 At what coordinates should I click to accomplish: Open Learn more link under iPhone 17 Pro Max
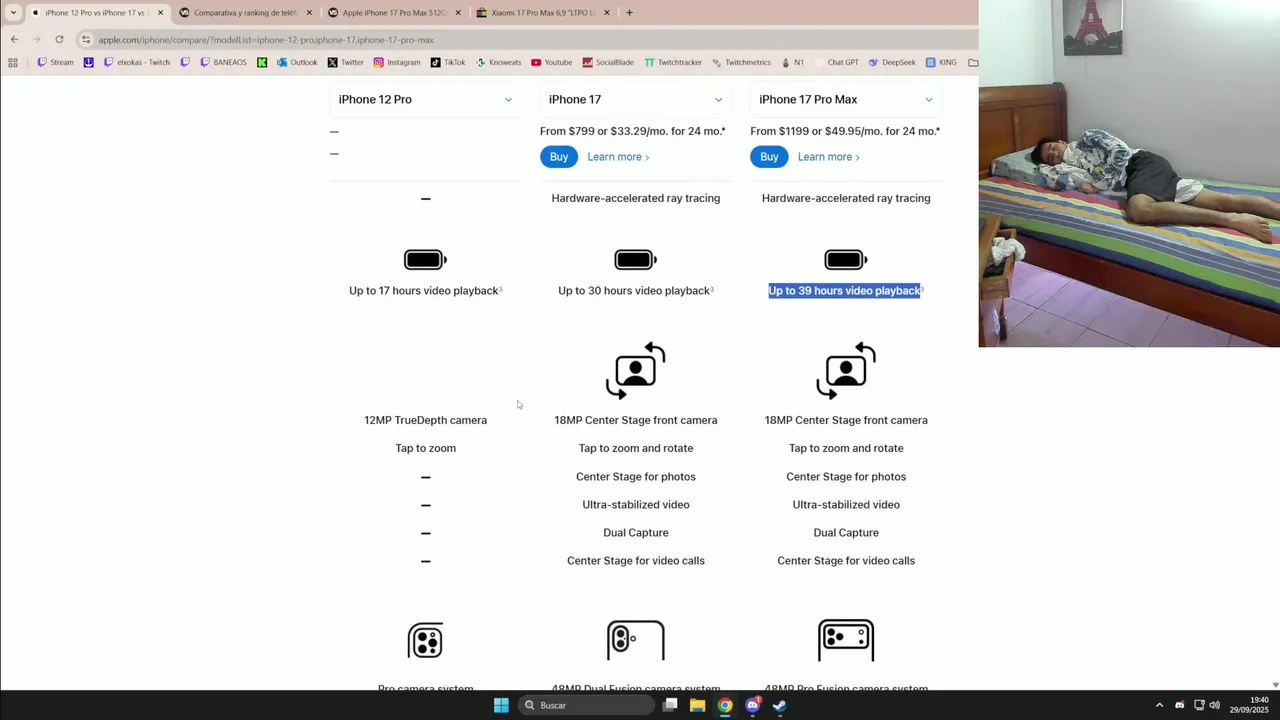[828, 157]
